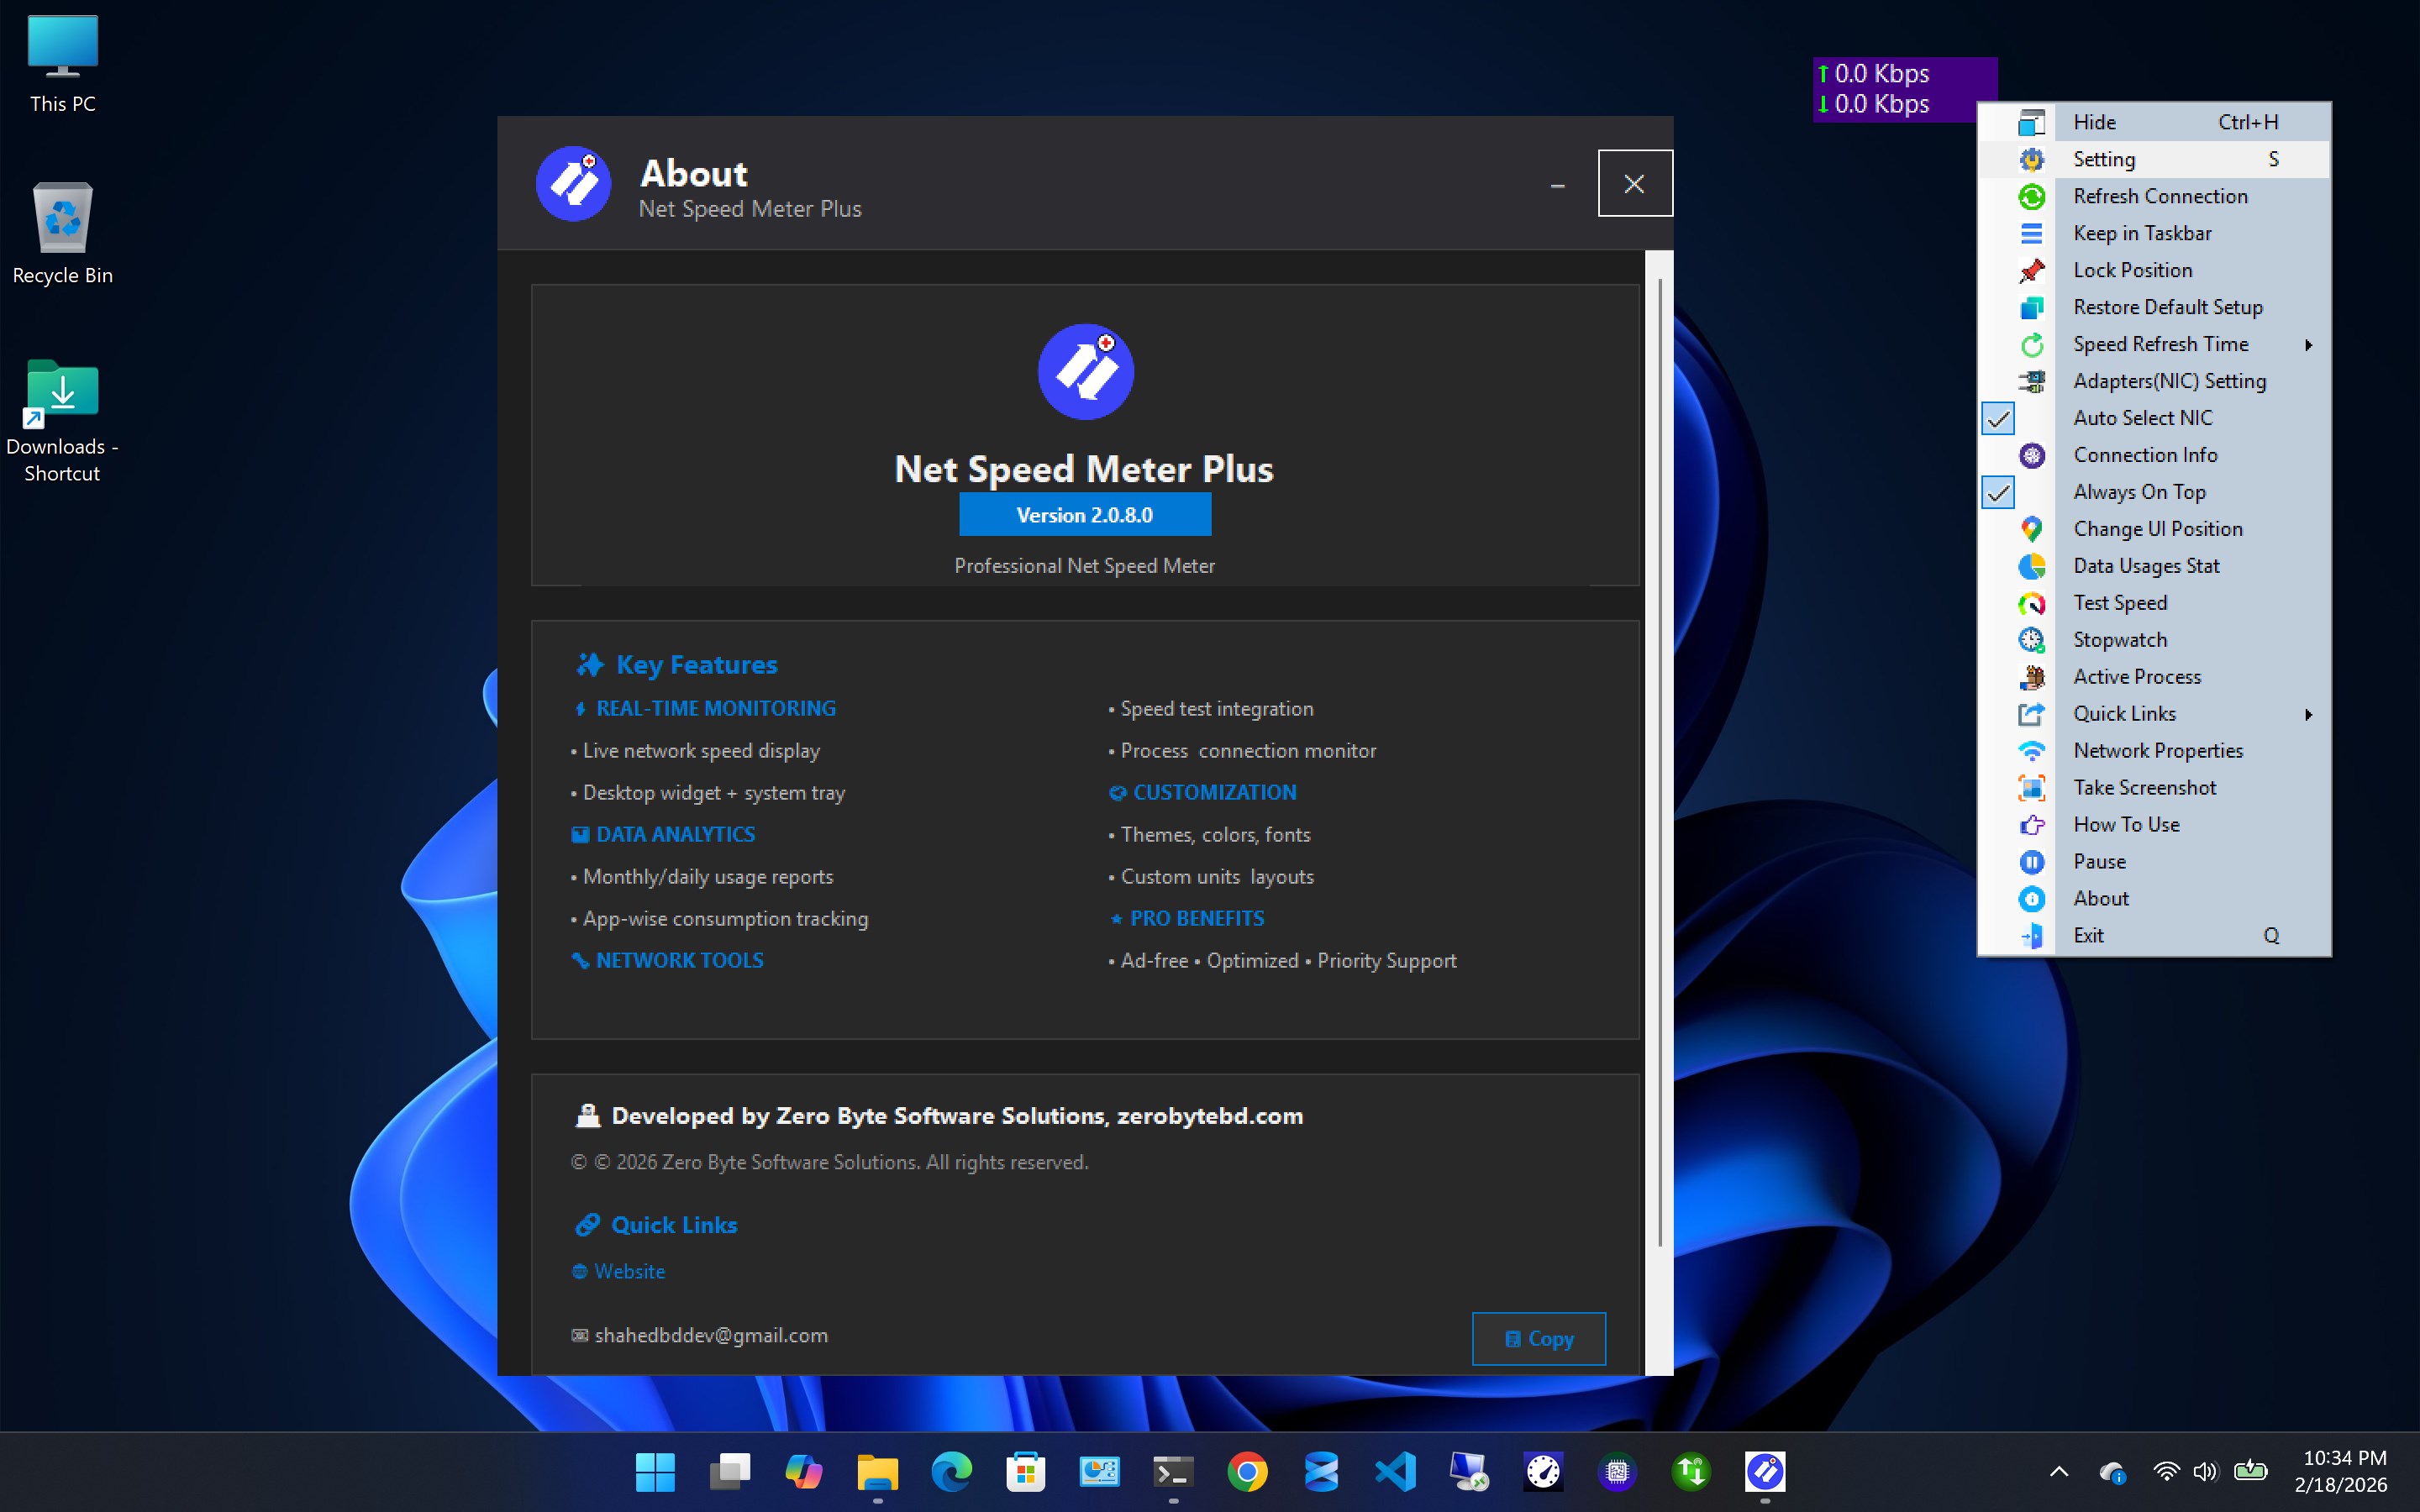This screenshot has width=2420, height=1512.
Task: Select Test Speed menu entry
Action: pyautogui.click(x=2154, y=604)
